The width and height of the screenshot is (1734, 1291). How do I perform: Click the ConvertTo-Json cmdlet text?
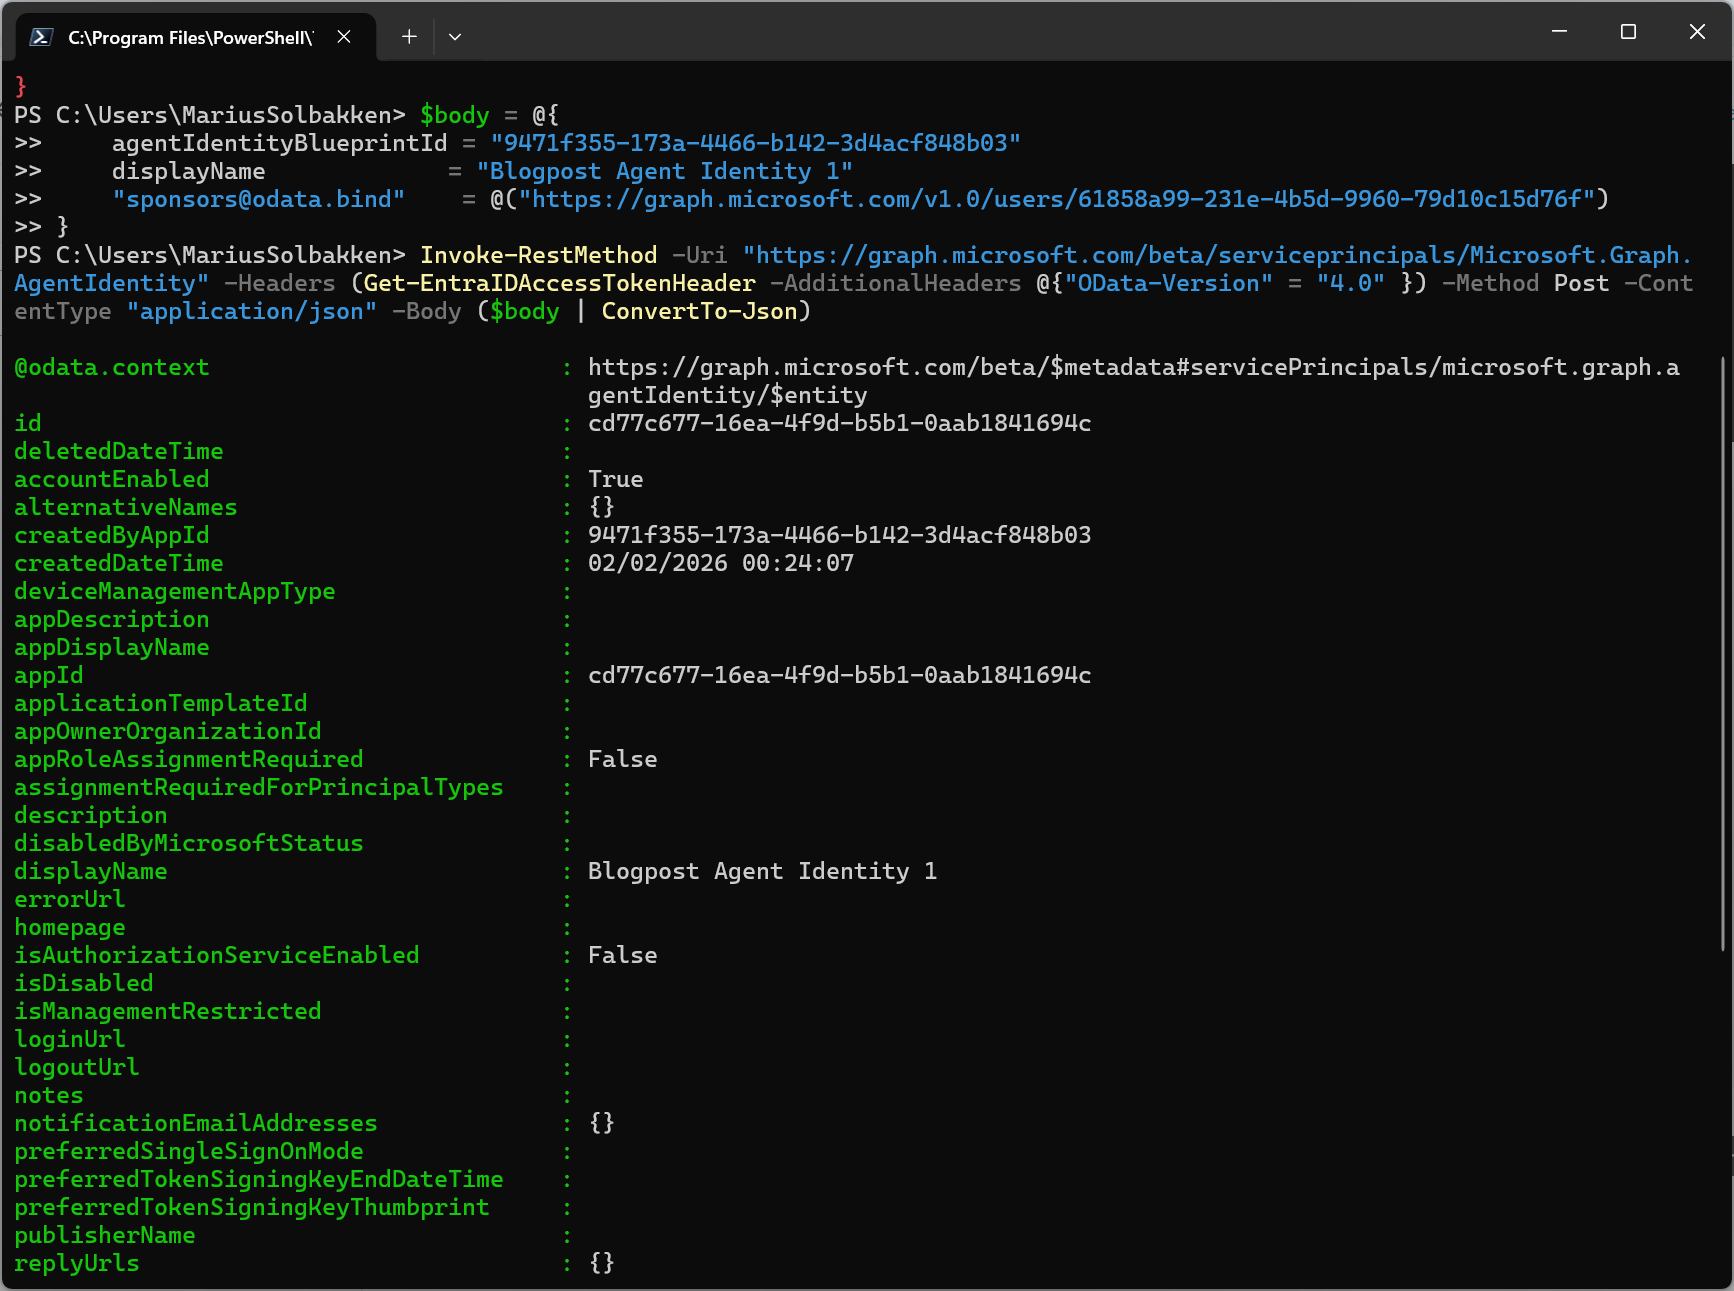pos(699,312)
